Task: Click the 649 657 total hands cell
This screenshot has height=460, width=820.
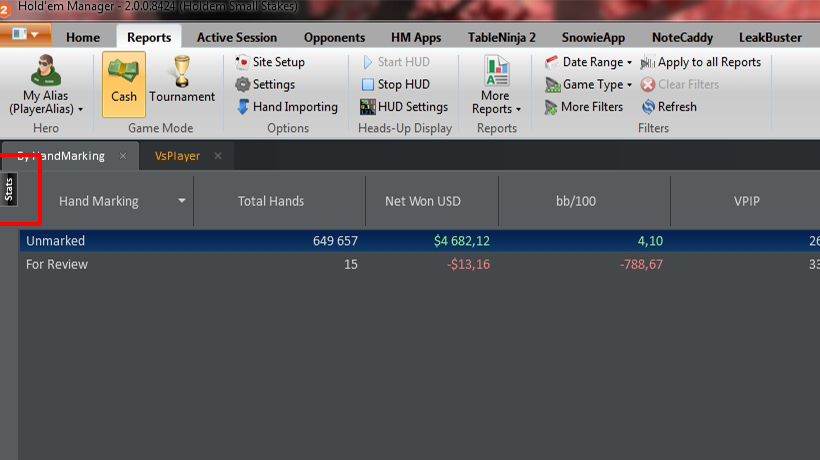Action: pos(335,241)
